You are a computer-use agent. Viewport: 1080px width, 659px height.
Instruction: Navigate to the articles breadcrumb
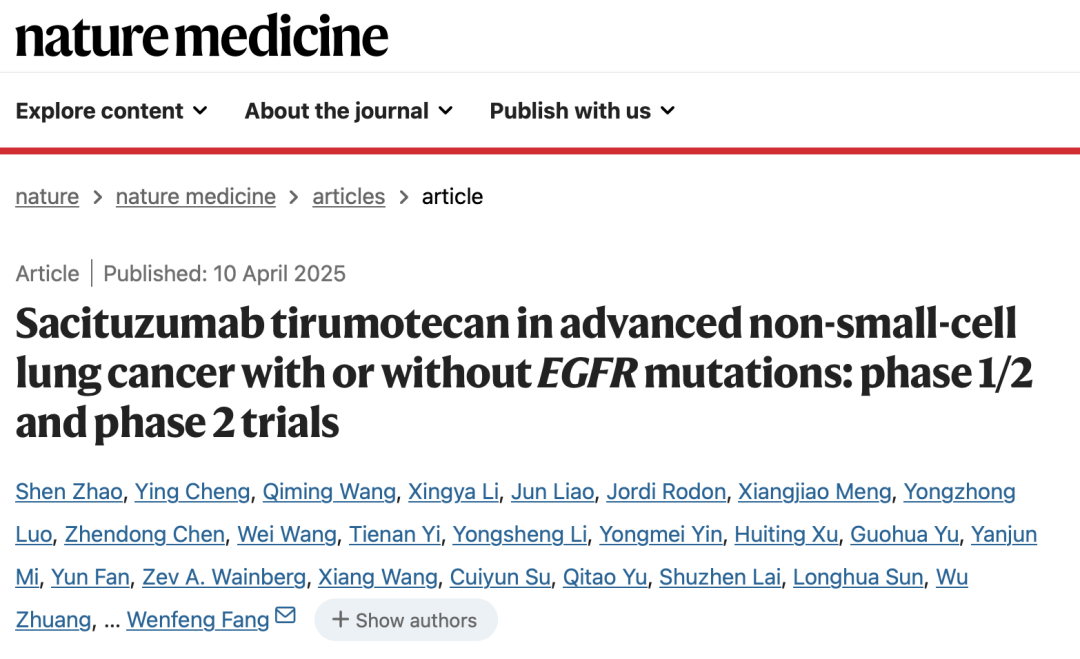[348, 197]
